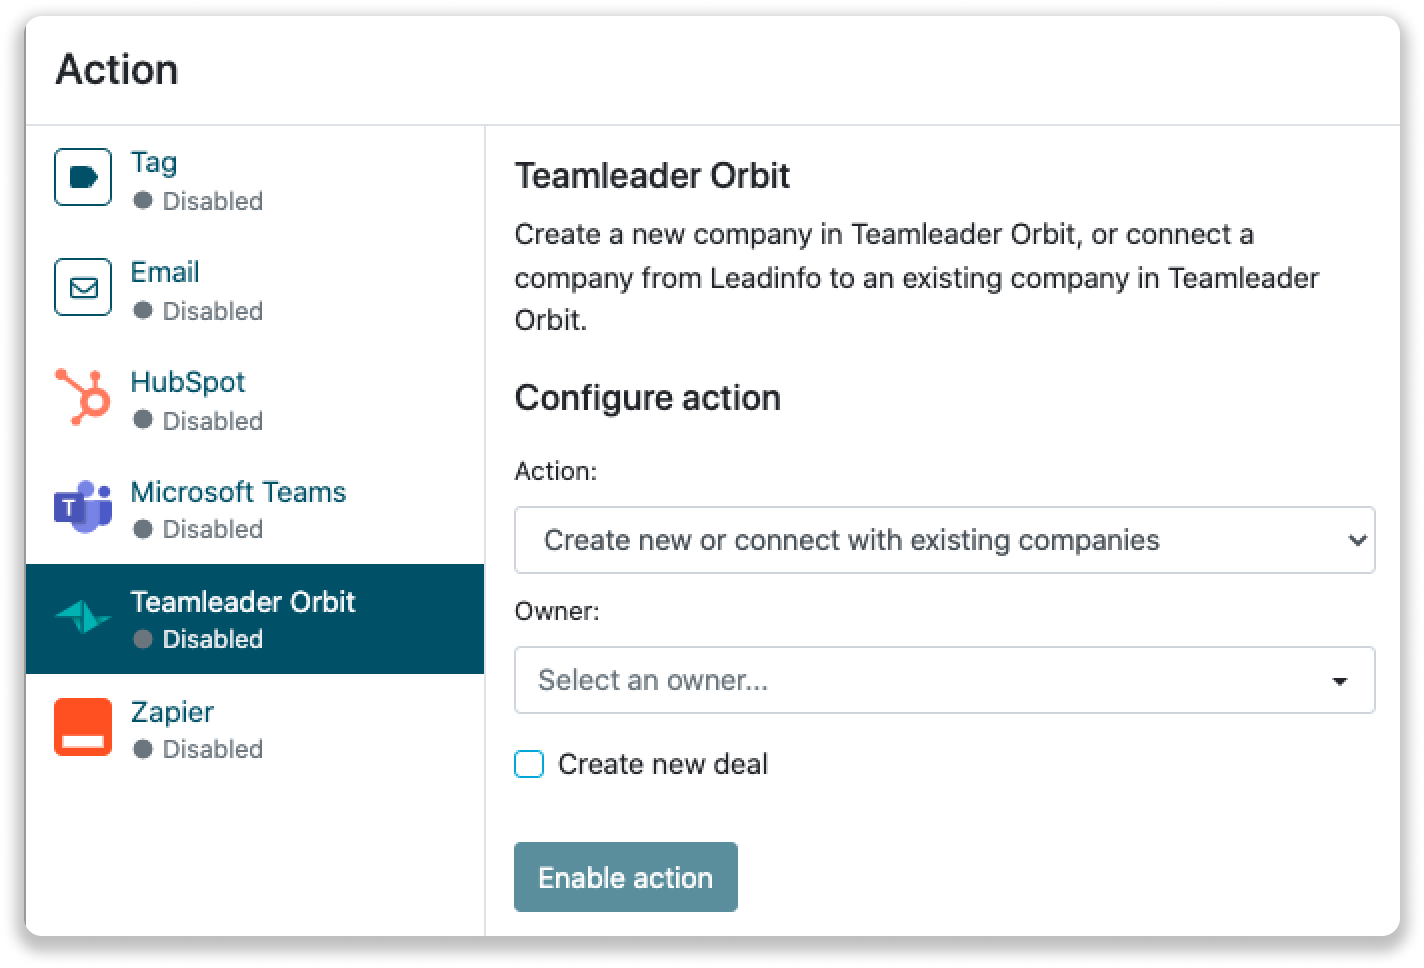Click the Enable action button
The height and width of the screenshot is (968, 1424).
click(x=625, y=877)
